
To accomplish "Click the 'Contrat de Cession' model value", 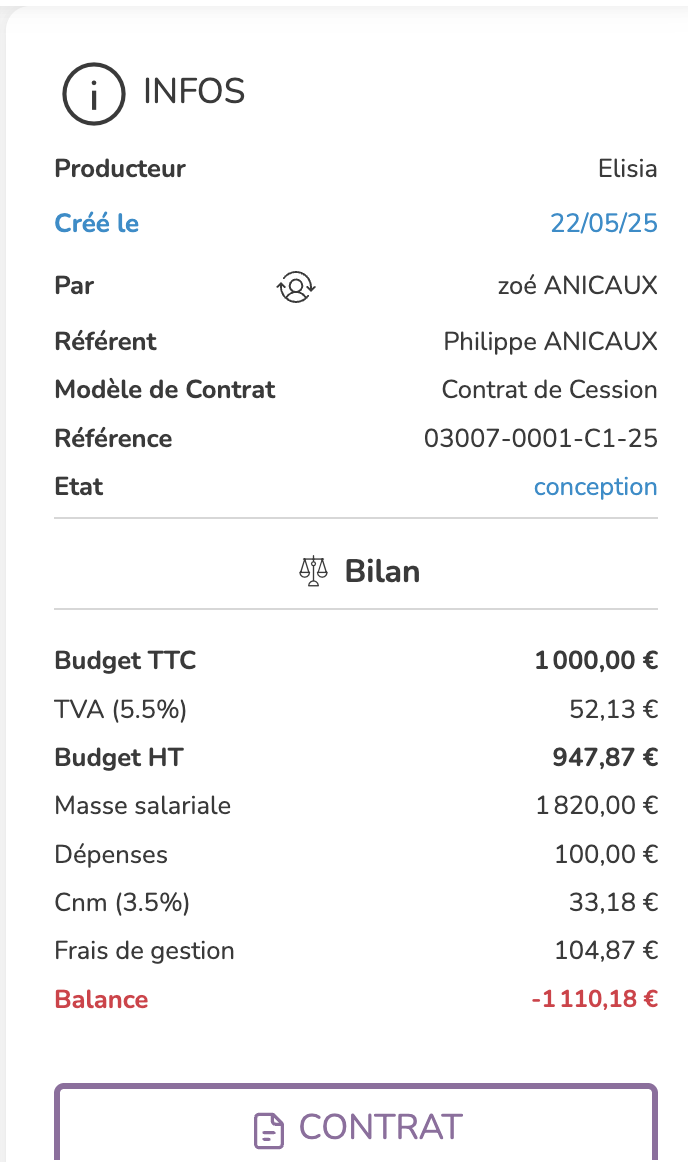I will point(549,390).
